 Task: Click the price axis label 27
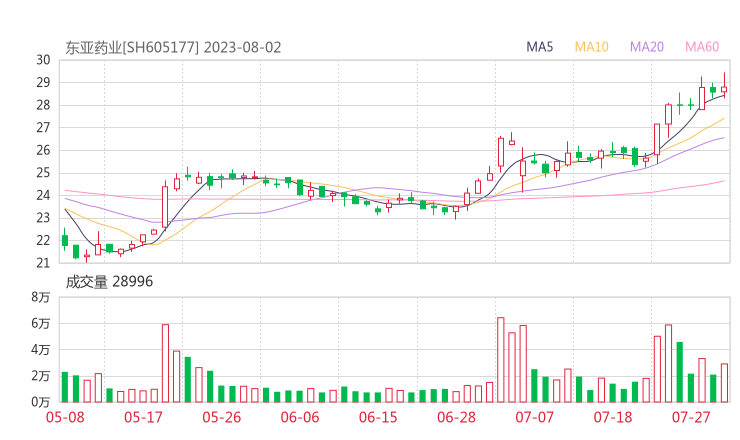click(43, 127)
